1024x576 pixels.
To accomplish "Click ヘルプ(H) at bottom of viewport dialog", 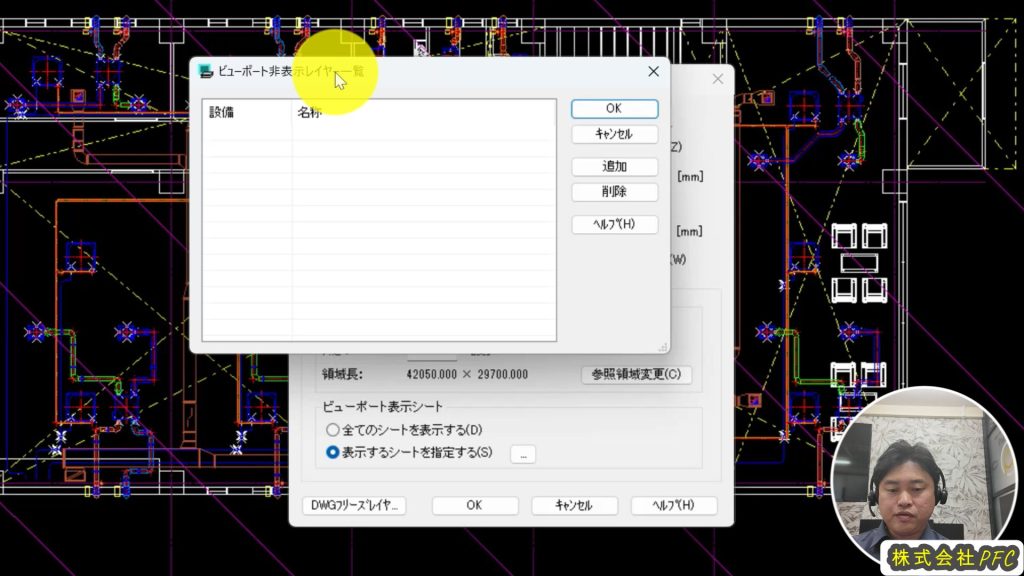I will (x=672, y=505).
